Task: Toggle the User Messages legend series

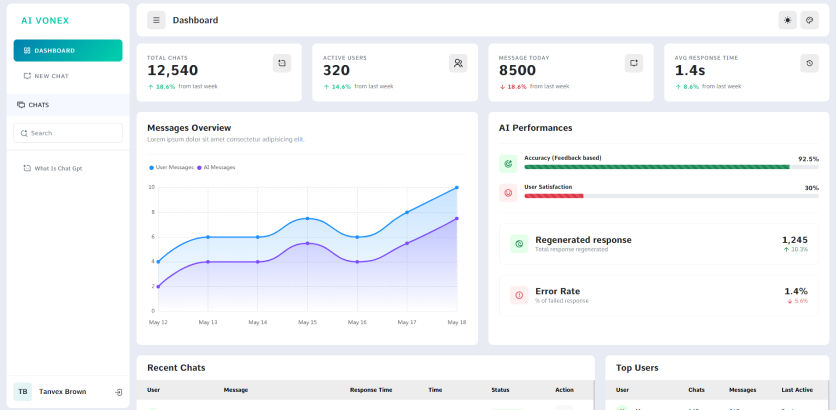Action: pos(171,167)
